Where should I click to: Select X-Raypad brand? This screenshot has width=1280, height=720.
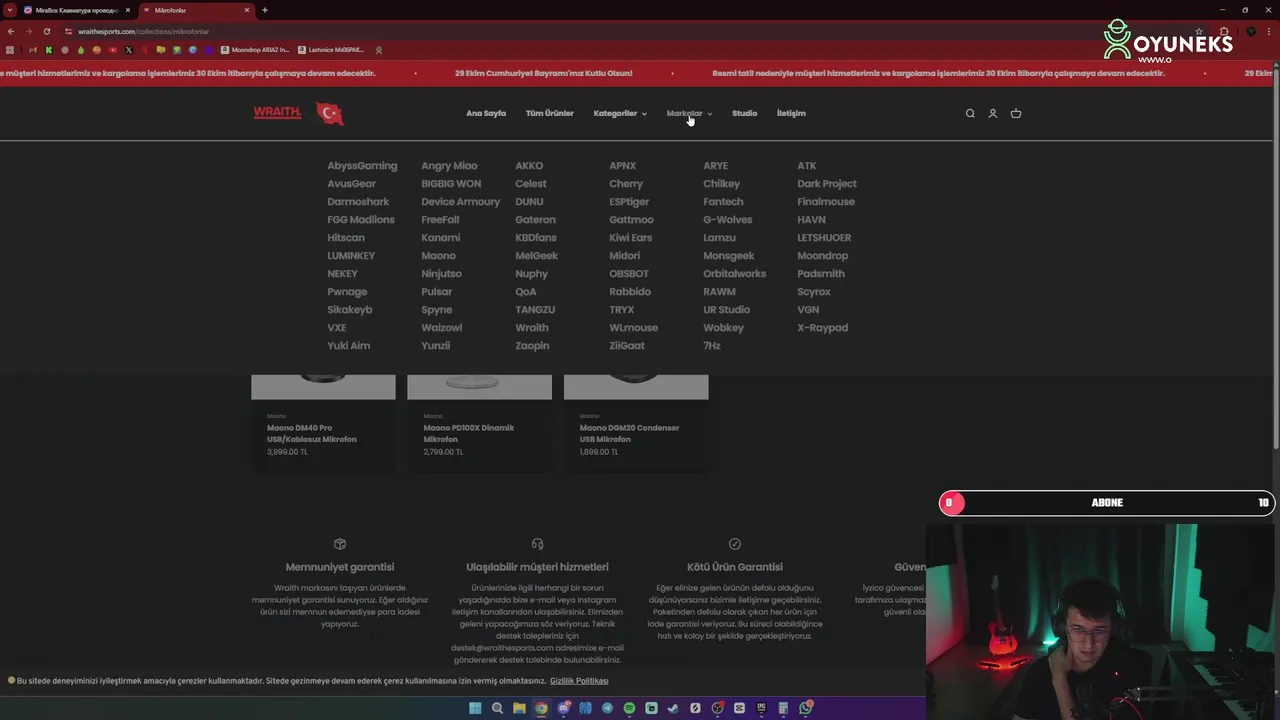point(822,328)
